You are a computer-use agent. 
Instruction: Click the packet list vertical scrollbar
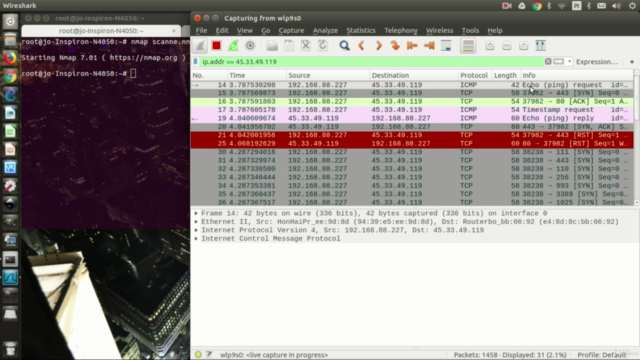tap(636, 137)
